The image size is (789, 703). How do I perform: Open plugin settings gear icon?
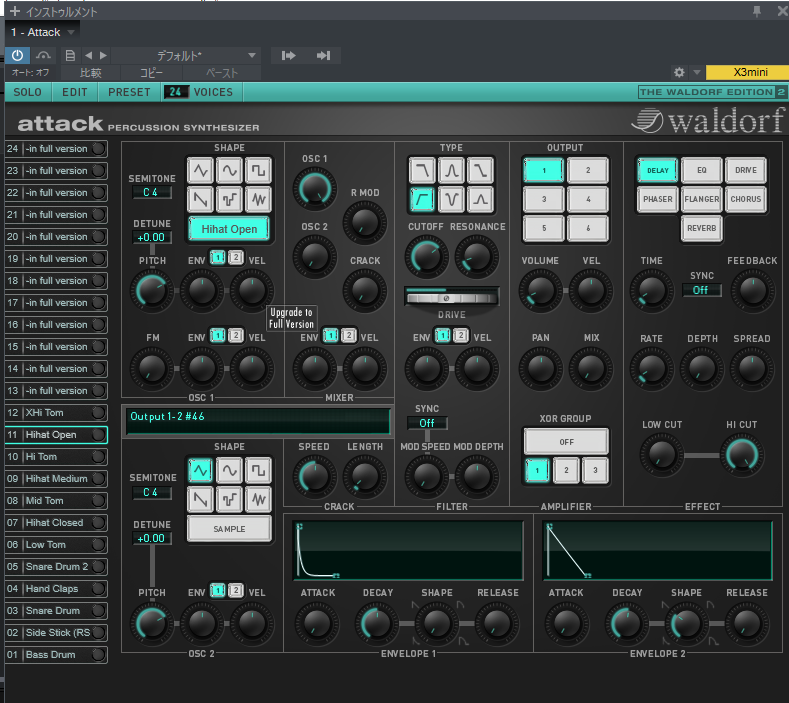pos(679,72)
